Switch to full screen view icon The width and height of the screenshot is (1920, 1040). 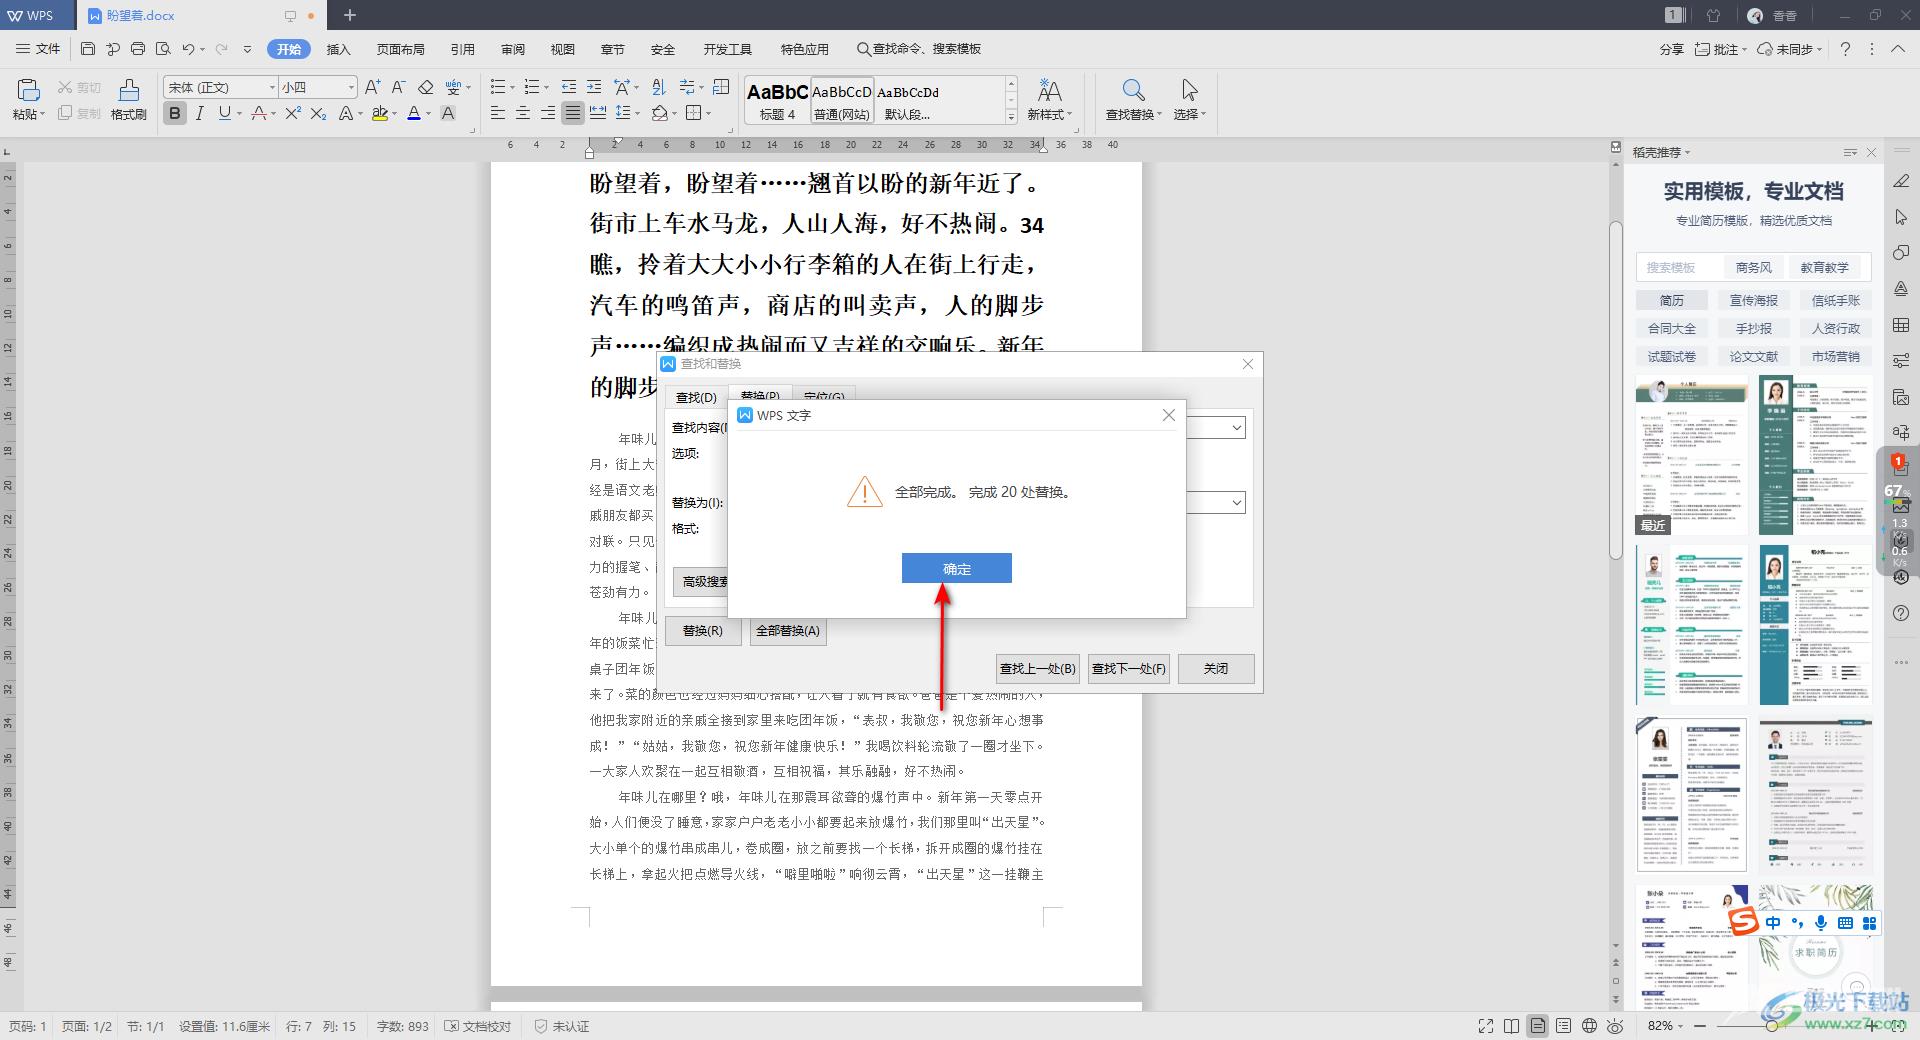point(1486,1026)
